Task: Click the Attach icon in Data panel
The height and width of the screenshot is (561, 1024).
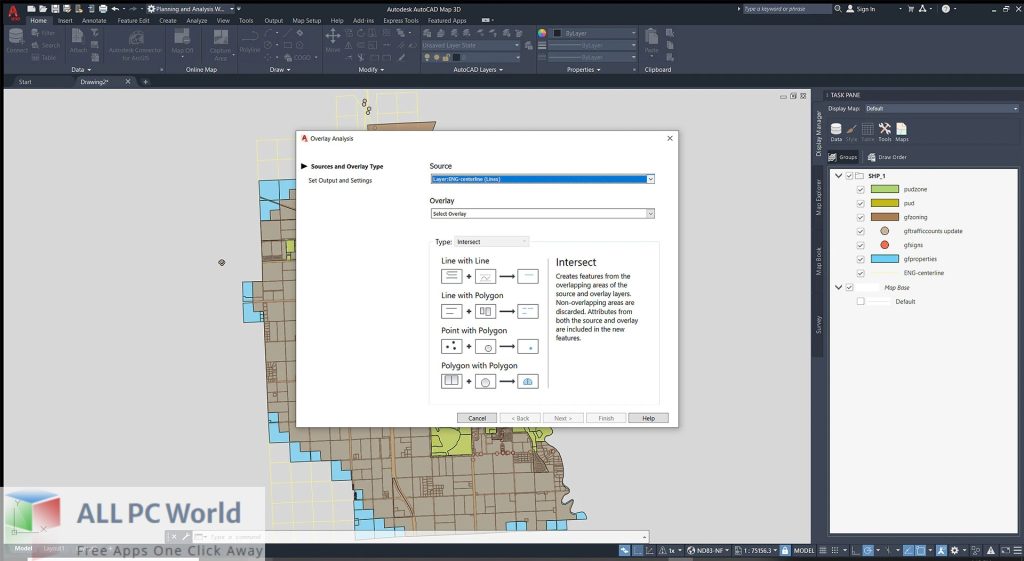Action: tap(78, 40)
